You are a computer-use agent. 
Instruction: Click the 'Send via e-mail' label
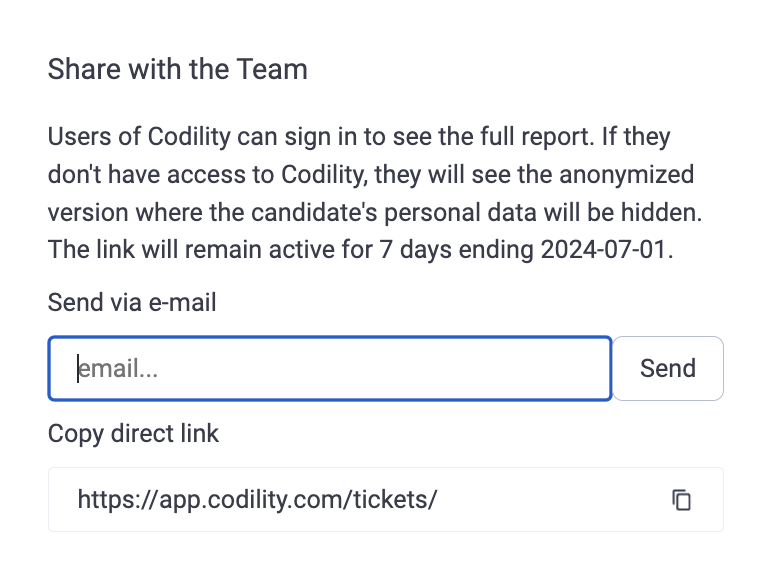click(x=132, y=302)
